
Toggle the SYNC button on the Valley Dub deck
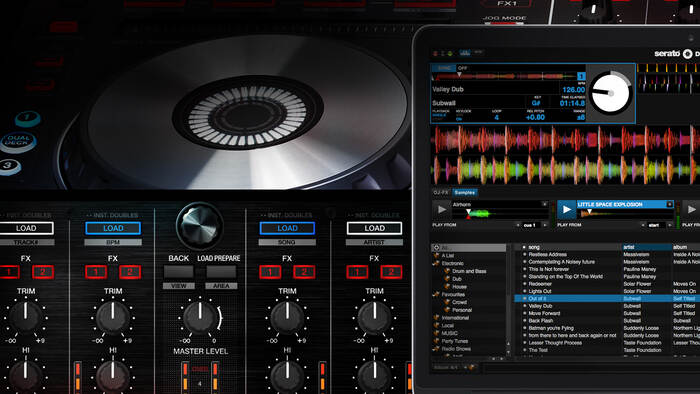click(444, 68)
